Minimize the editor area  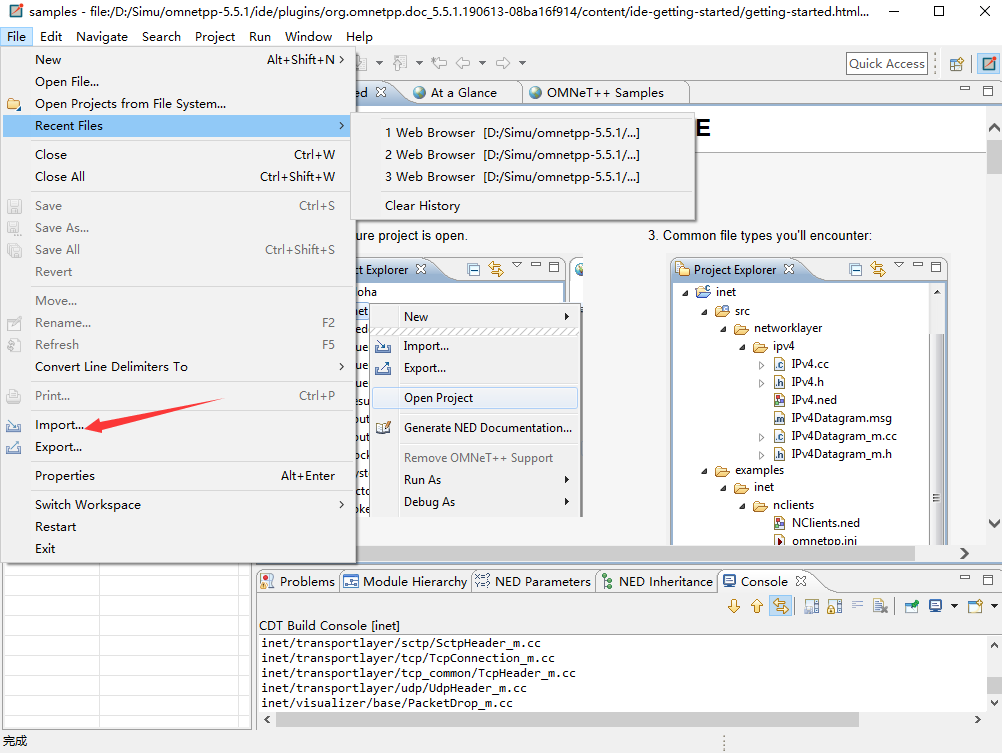(x=965, y=89)
